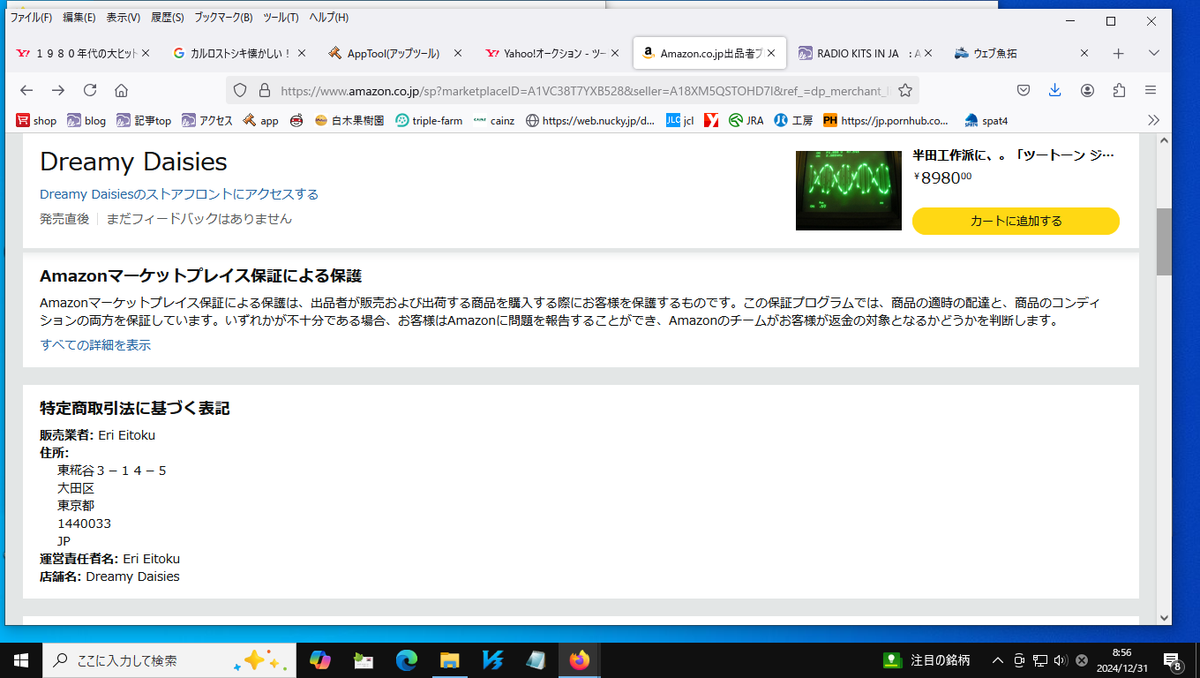Save the page to Pocket
This screenshot has height=678, width=1200.
coord(1023,90)
